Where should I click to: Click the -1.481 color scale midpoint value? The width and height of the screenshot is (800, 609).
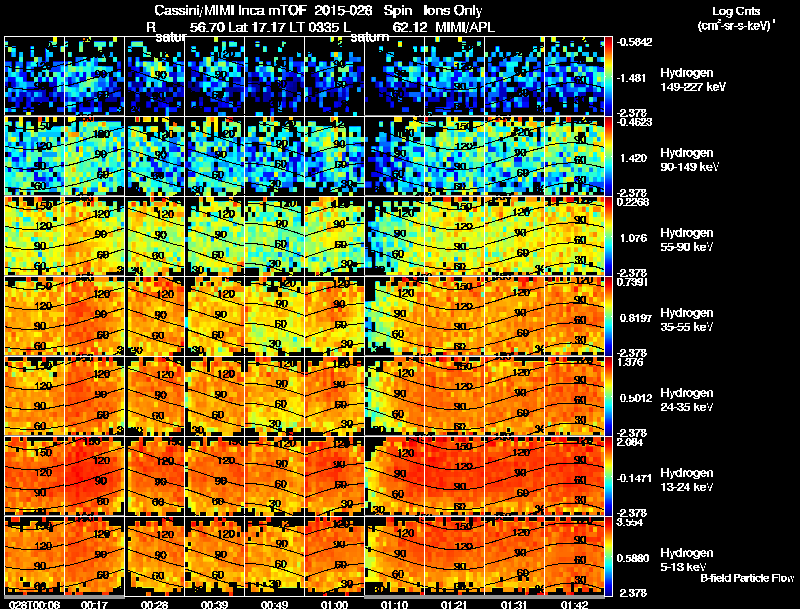pyautogui.click(x=632, y=78)
